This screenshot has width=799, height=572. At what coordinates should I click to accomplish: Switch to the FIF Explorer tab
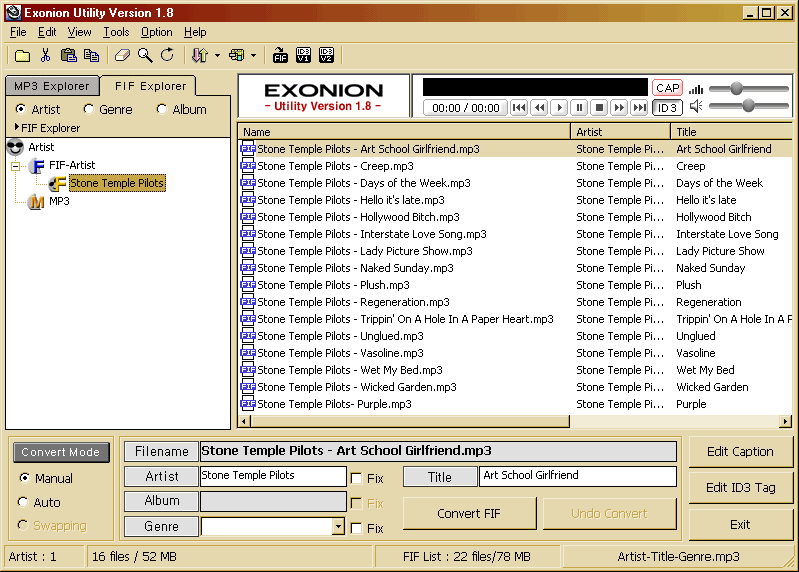click(x=150, y=86)
